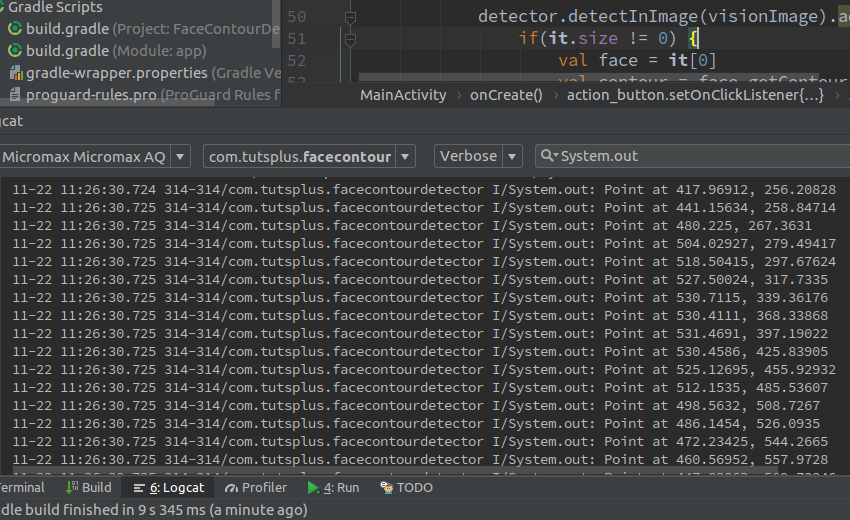The image size is (850, 520).
Task: Click the proguard-rules.pro file icon
Action: point(16,94)
